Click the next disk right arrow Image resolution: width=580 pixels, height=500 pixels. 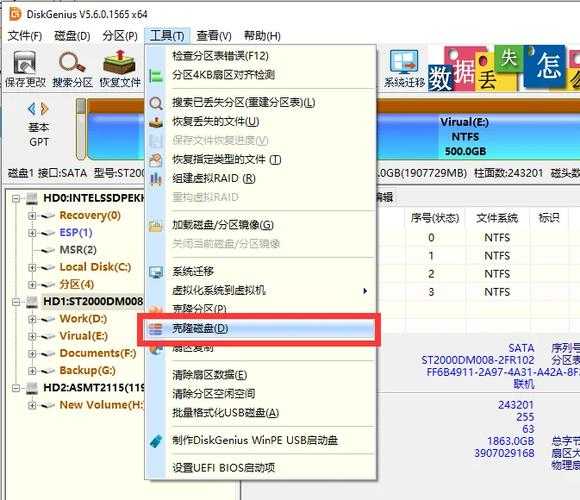point(45,109)
